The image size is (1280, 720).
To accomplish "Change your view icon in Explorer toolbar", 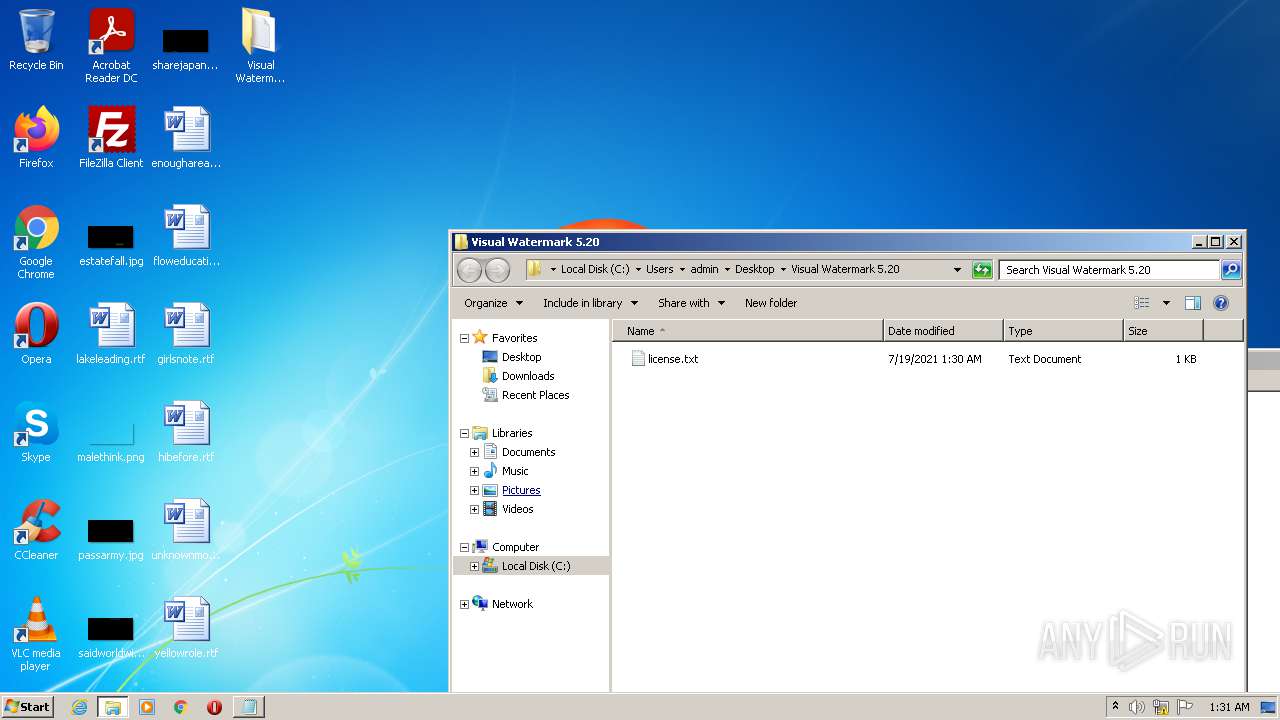I will coord(1142,303).
